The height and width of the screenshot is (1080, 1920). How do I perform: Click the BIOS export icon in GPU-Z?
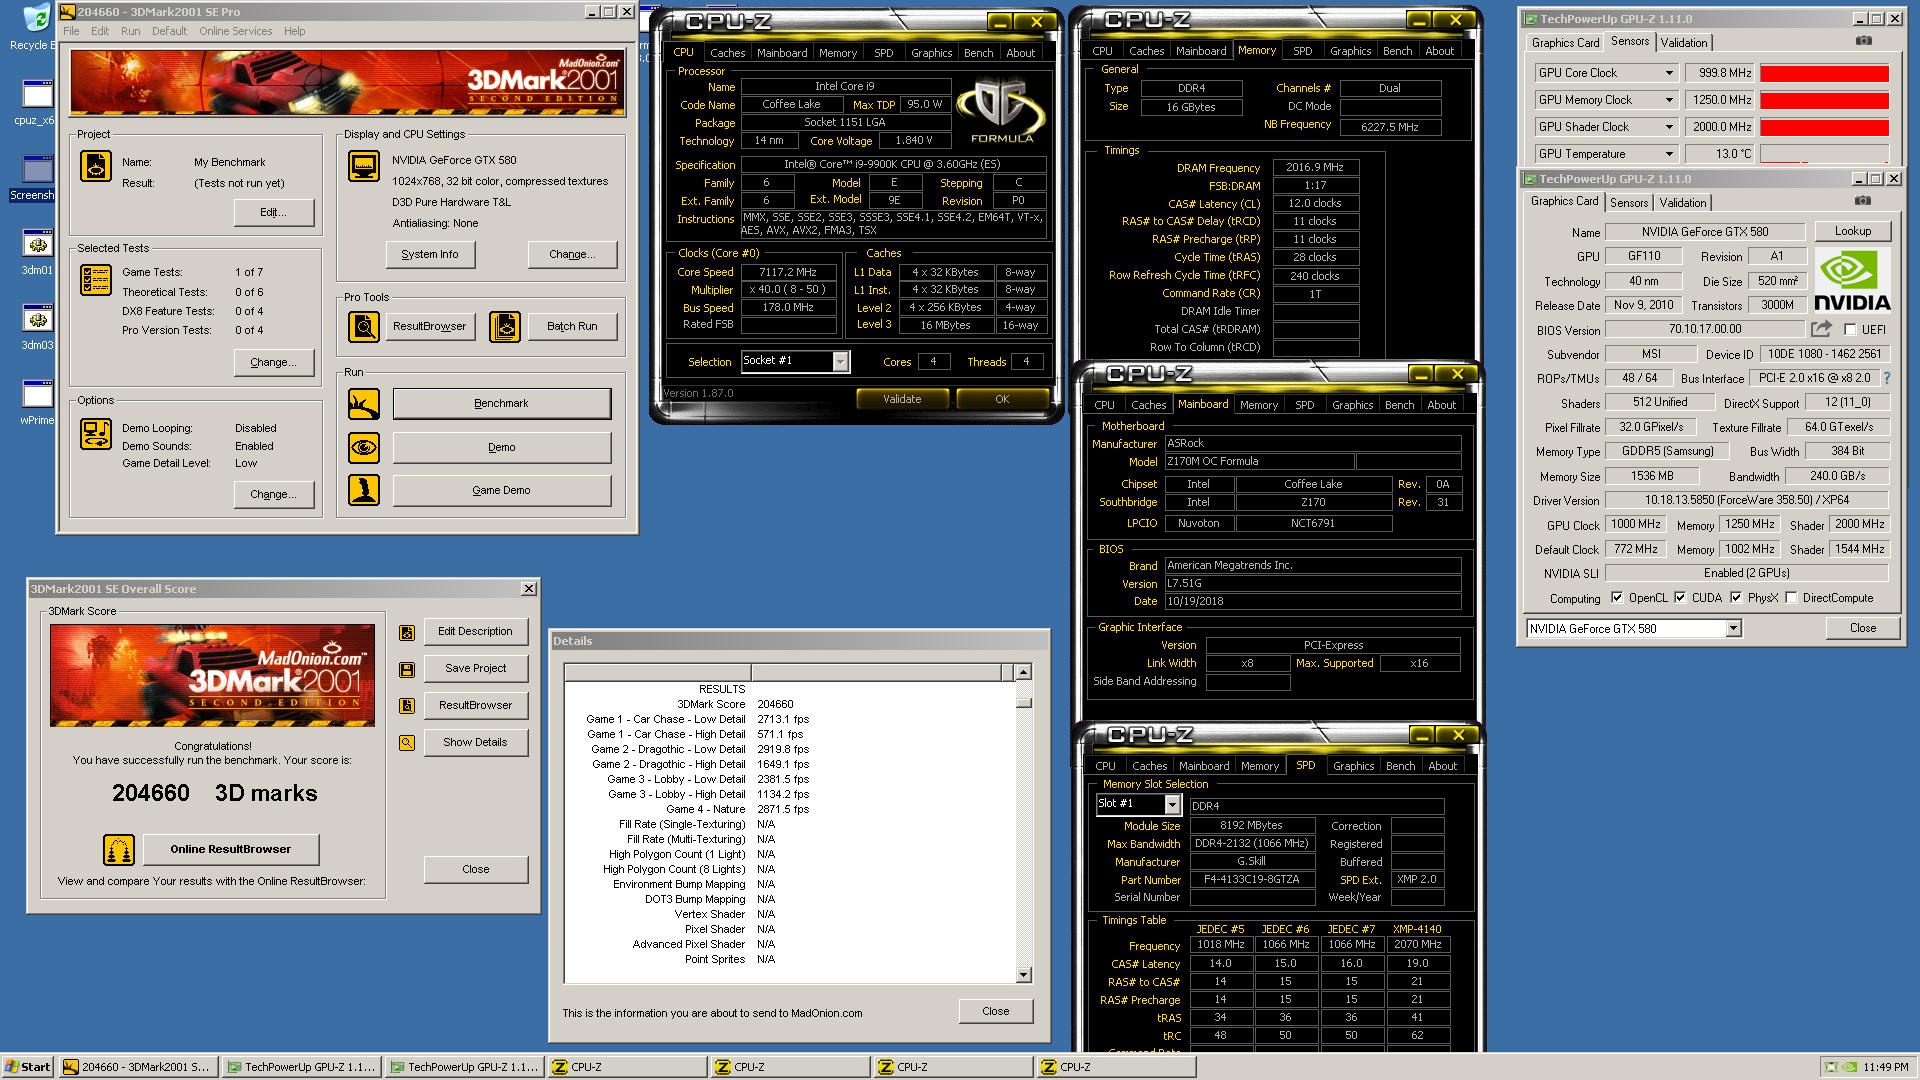point(1822,329)
